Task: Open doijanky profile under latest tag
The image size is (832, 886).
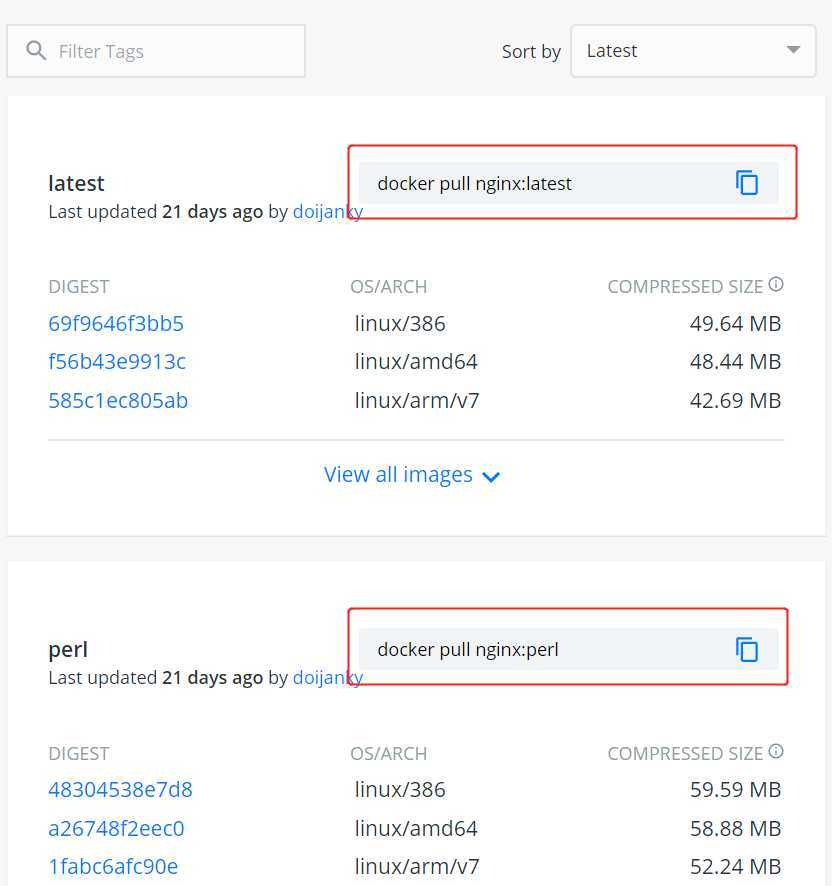Action: (328, 212)
